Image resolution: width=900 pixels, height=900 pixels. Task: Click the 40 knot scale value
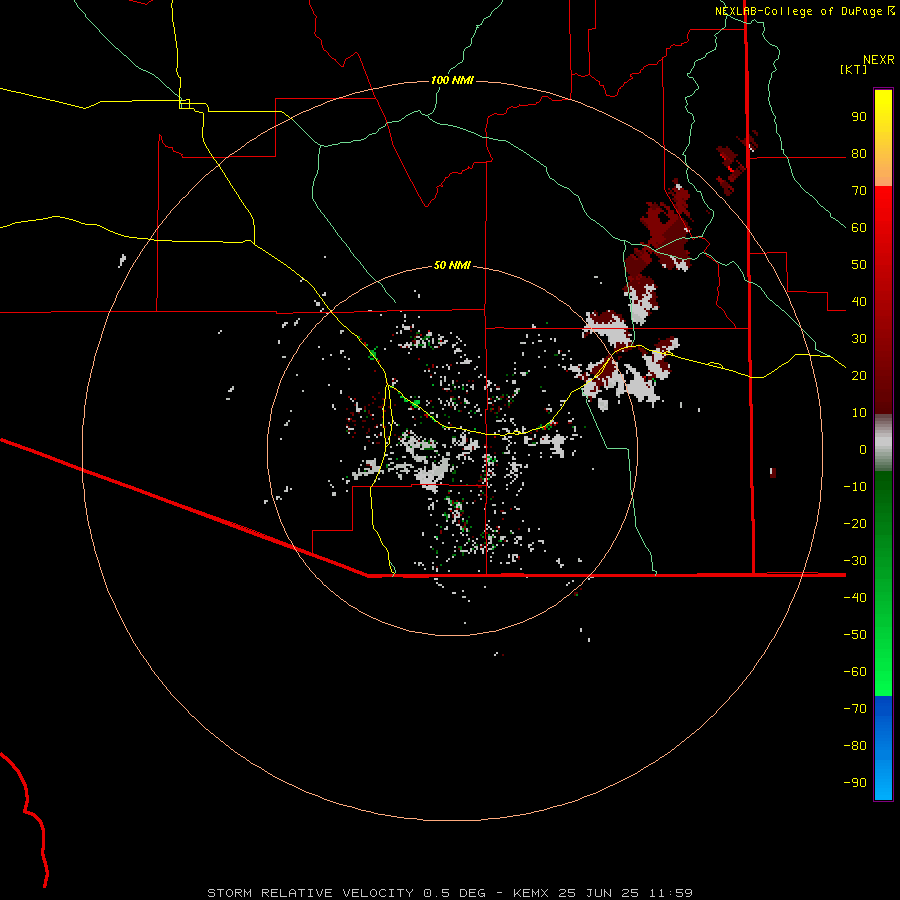(859, 301)
